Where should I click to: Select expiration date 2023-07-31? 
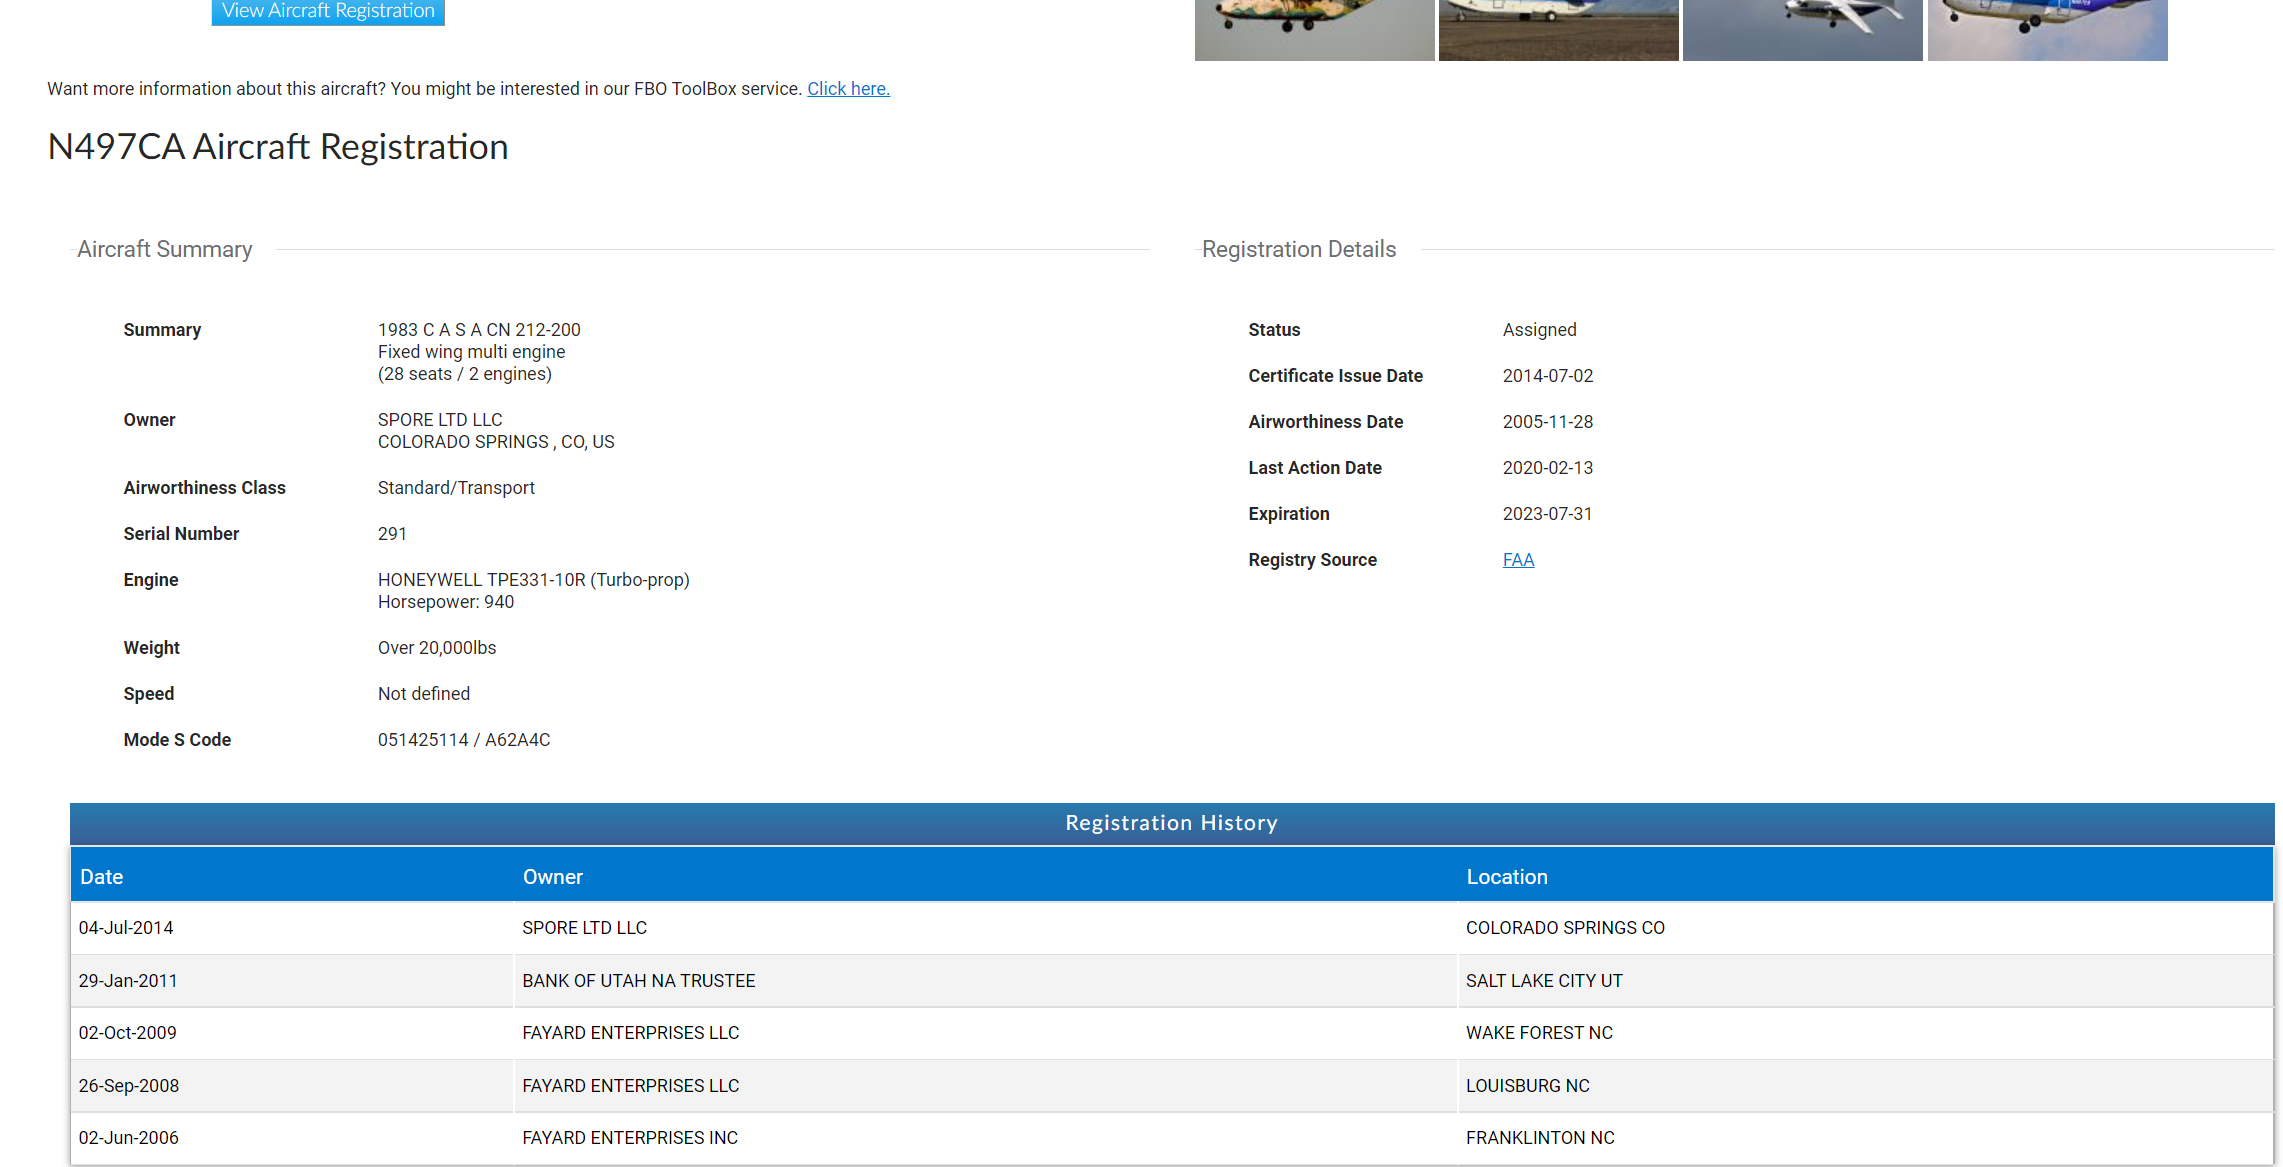[1547, 514]
